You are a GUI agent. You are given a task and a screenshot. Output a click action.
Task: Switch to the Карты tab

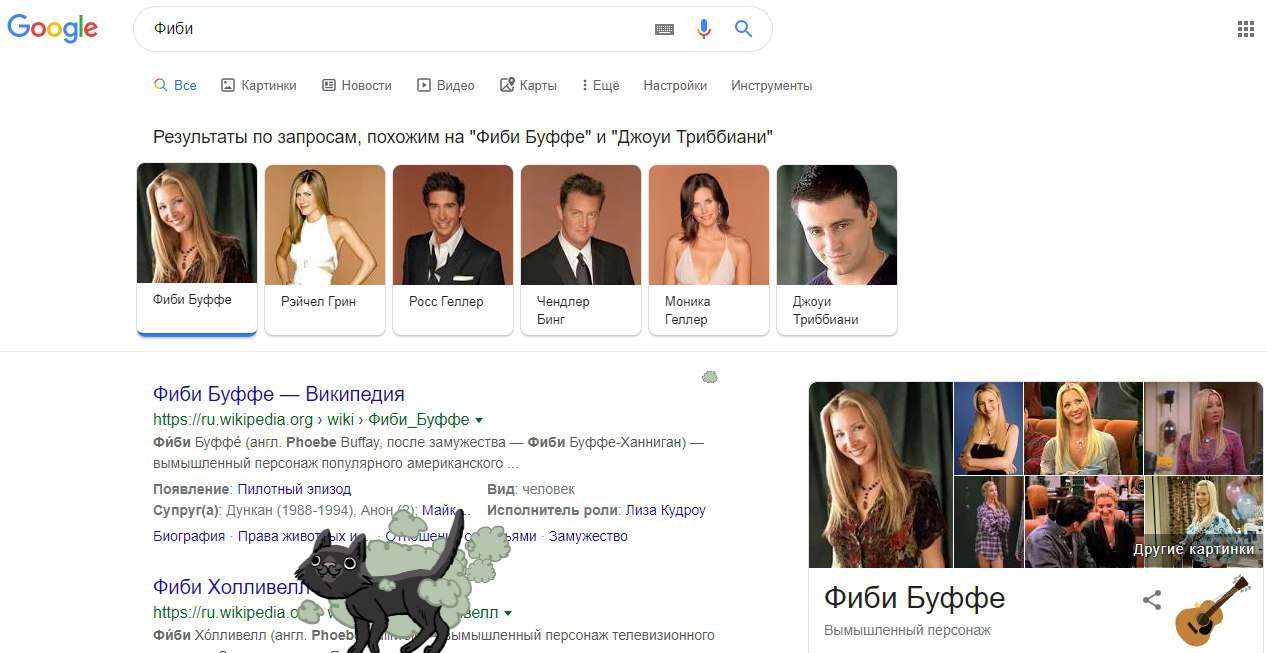(528, 86)
